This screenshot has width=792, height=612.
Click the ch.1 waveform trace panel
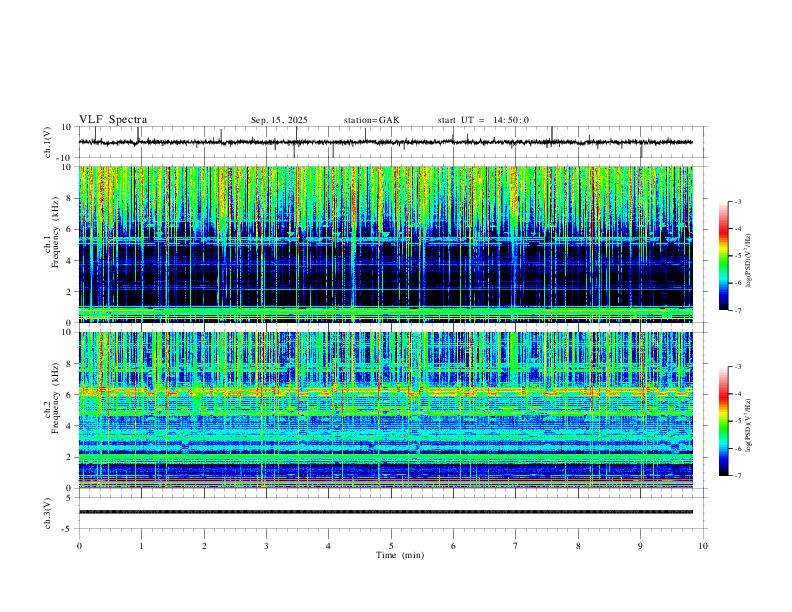[392, 142]
